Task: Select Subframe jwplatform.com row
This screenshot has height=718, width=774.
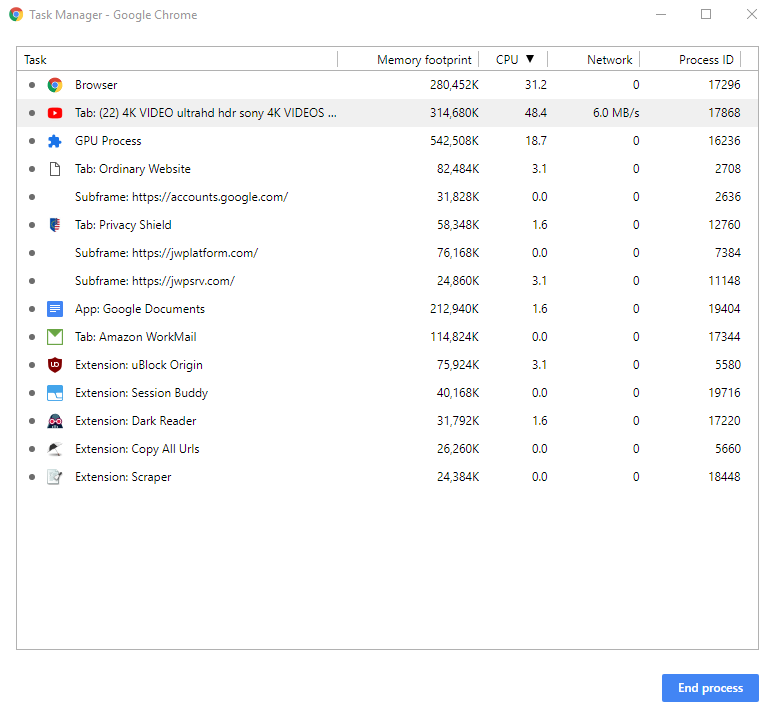Action: pos(387,253)
